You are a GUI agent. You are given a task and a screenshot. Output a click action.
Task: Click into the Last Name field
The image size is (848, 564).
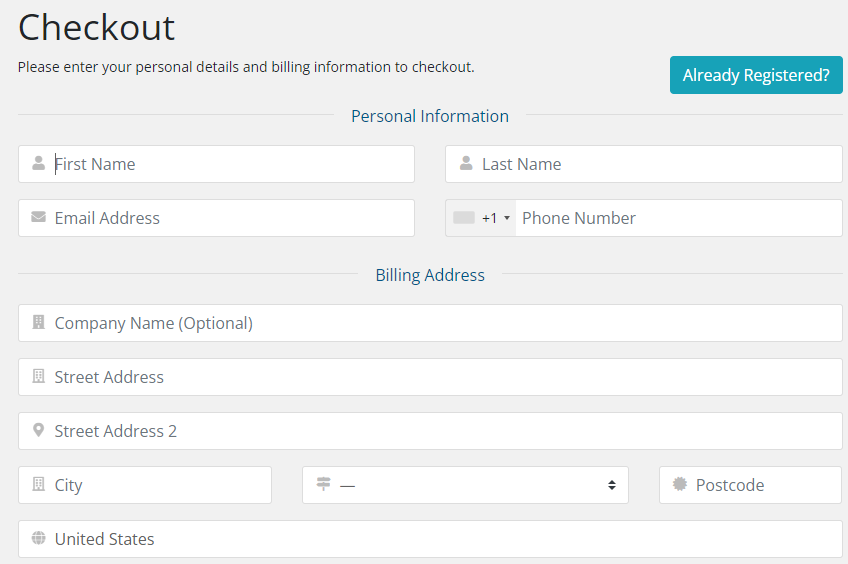pyautogui.click(x=655, y=164)
